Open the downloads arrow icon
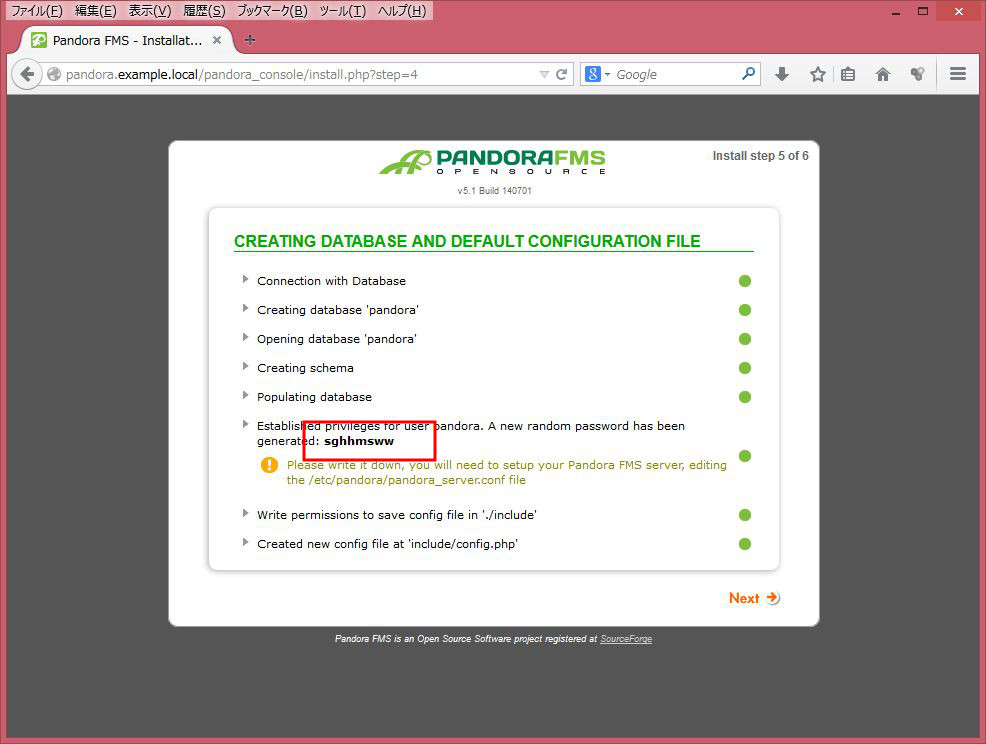 coord(782,74)
